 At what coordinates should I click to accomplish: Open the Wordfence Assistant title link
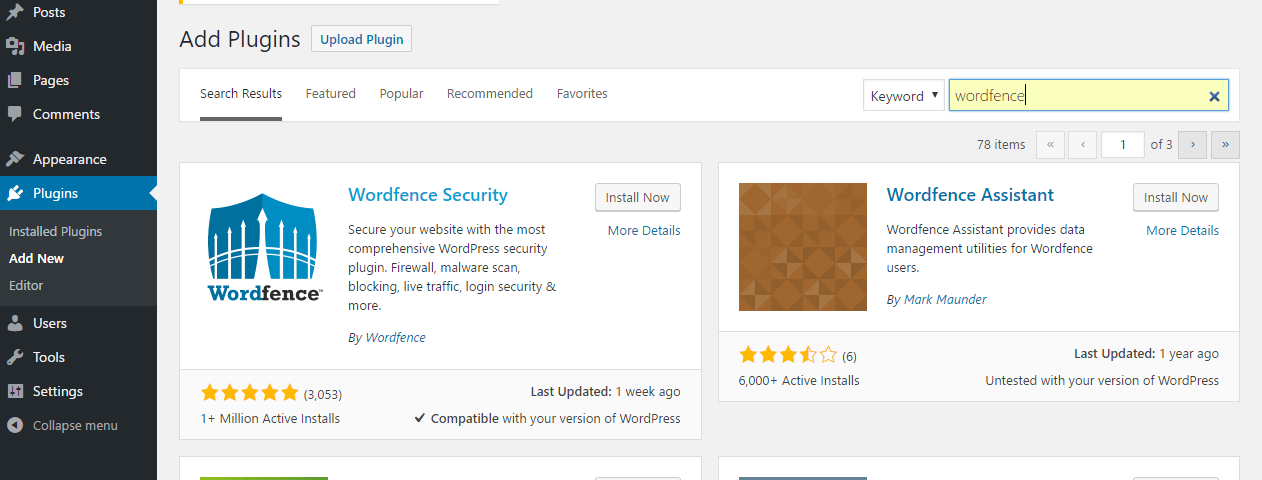tap(970, 195)
